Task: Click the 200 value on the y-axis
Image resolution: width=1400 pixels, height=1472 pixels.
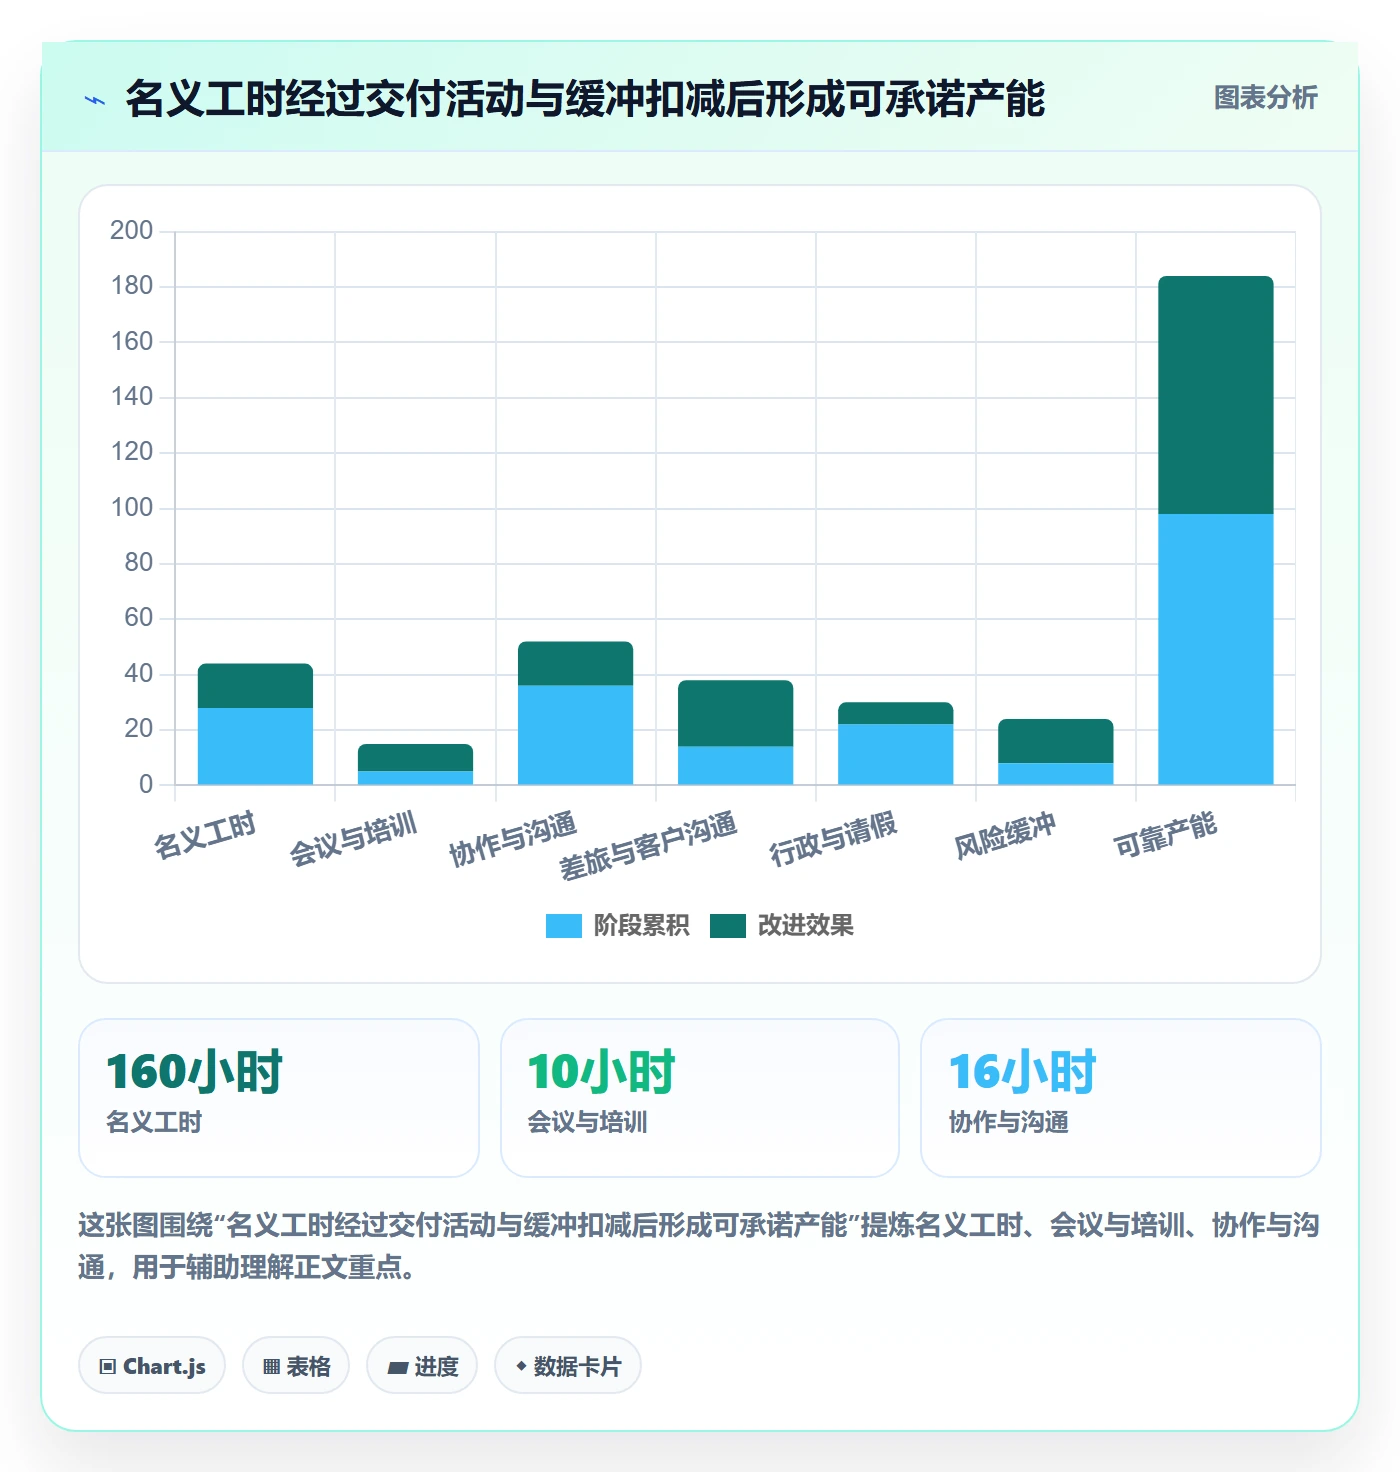Action: pyautogui.click(x=131, y=231)
